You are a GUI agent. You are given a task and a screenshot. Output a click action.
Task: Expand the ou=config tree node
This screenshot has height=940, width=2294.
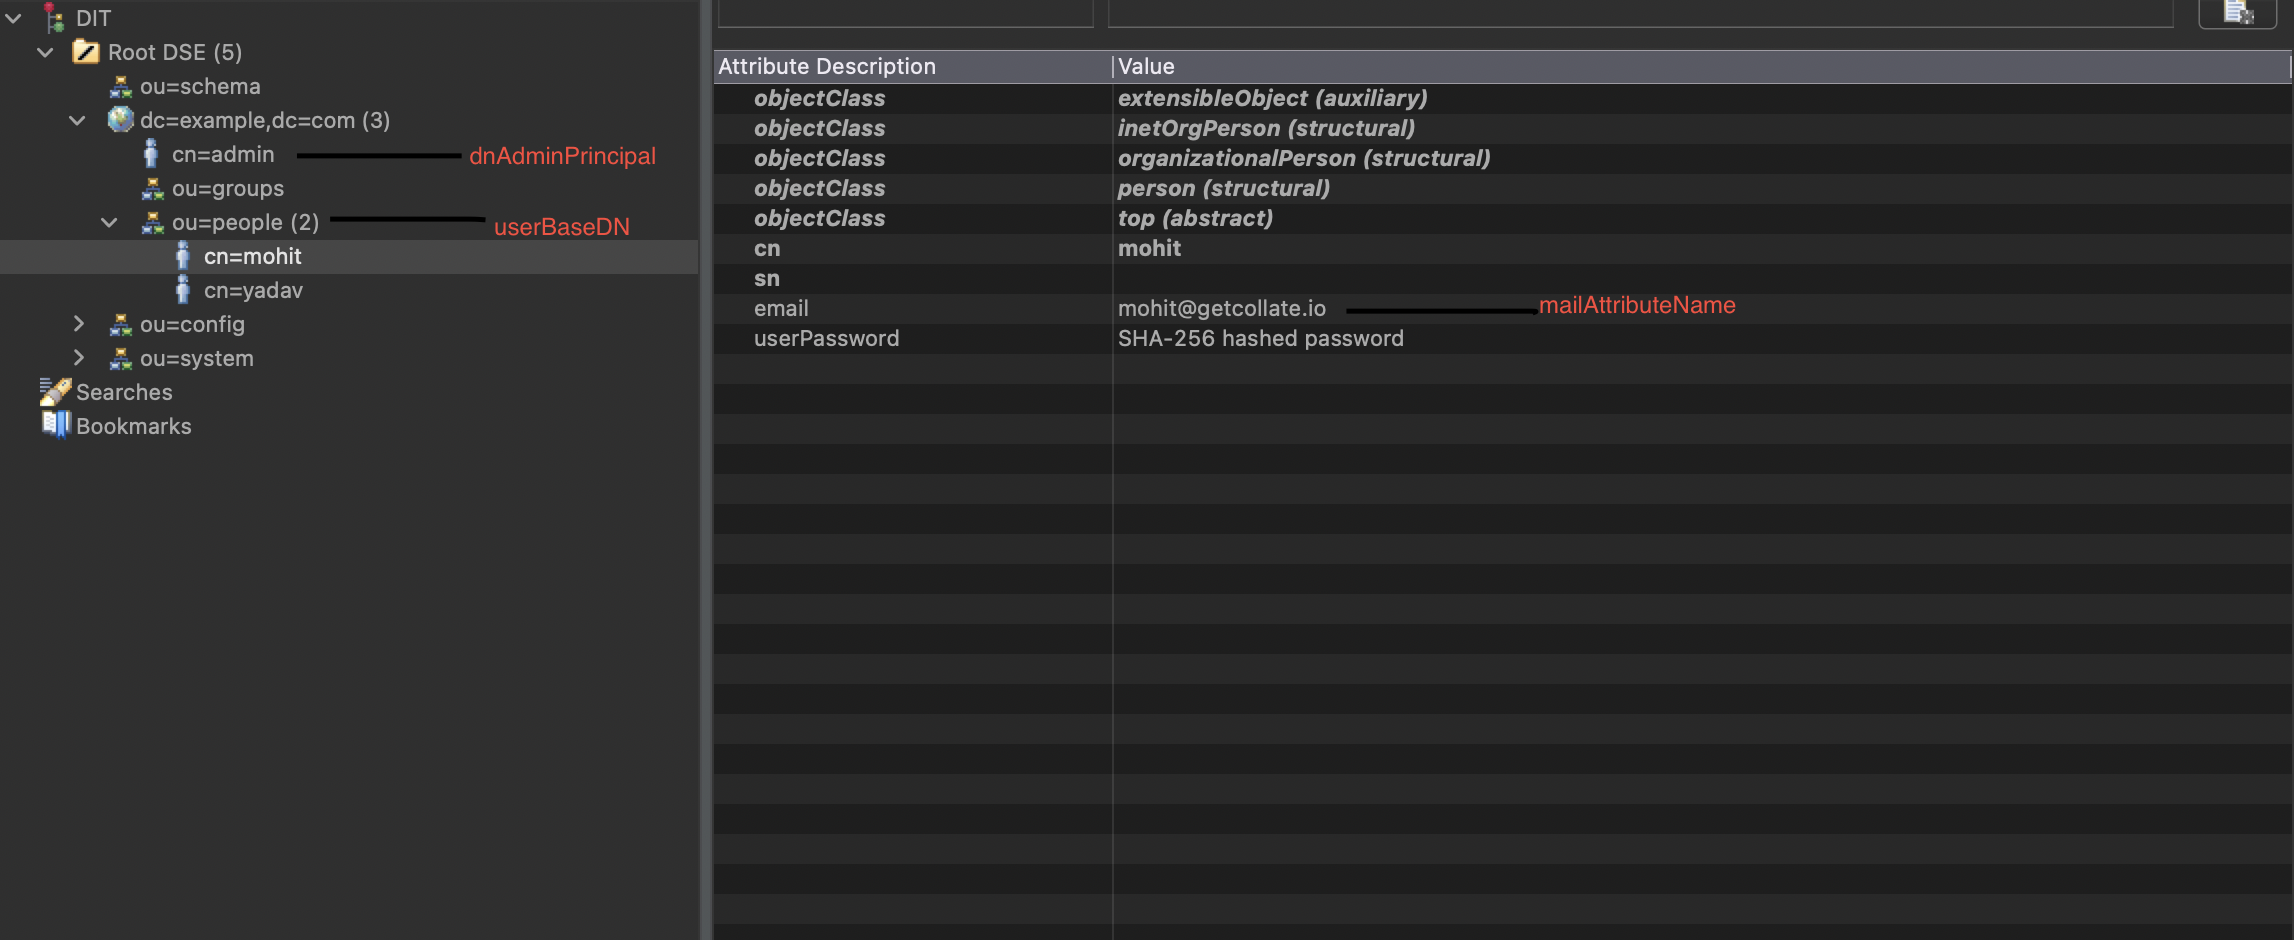coord(79,323)
